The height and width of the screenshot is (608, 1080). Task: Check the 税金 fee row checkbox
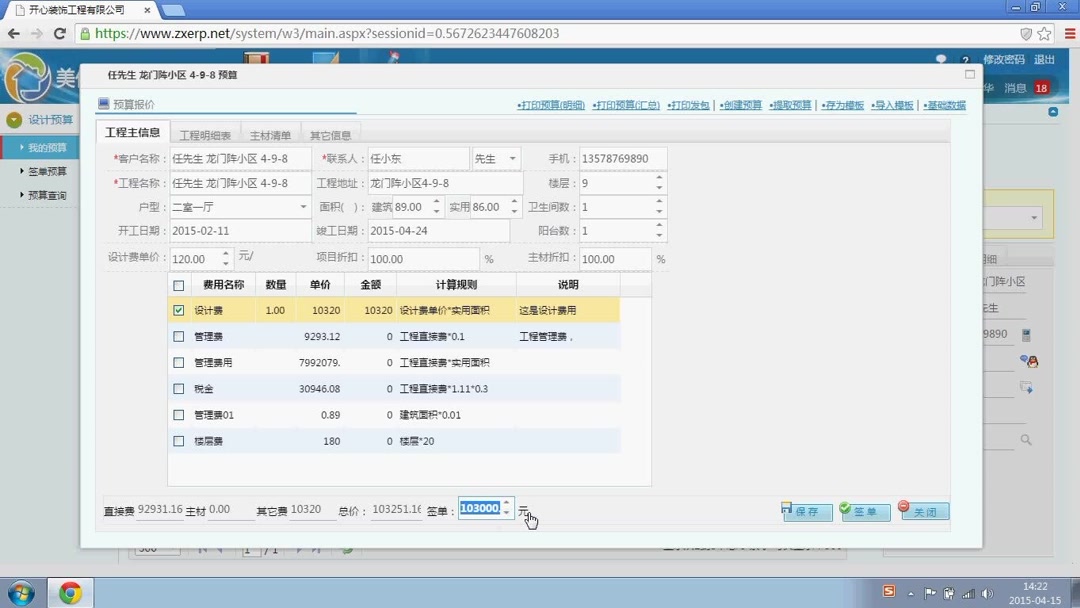[x=178, y=389]
